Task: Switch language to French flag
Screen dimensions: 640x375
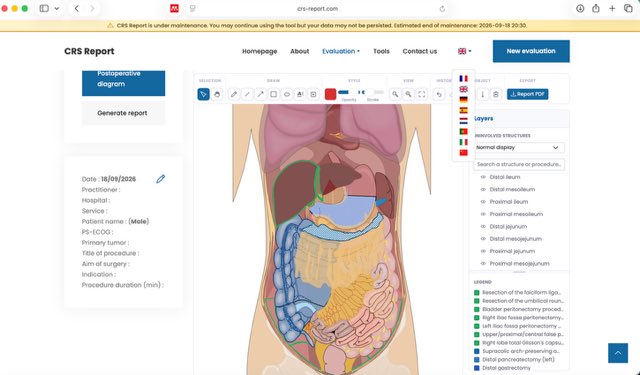Action: (463, 78)
